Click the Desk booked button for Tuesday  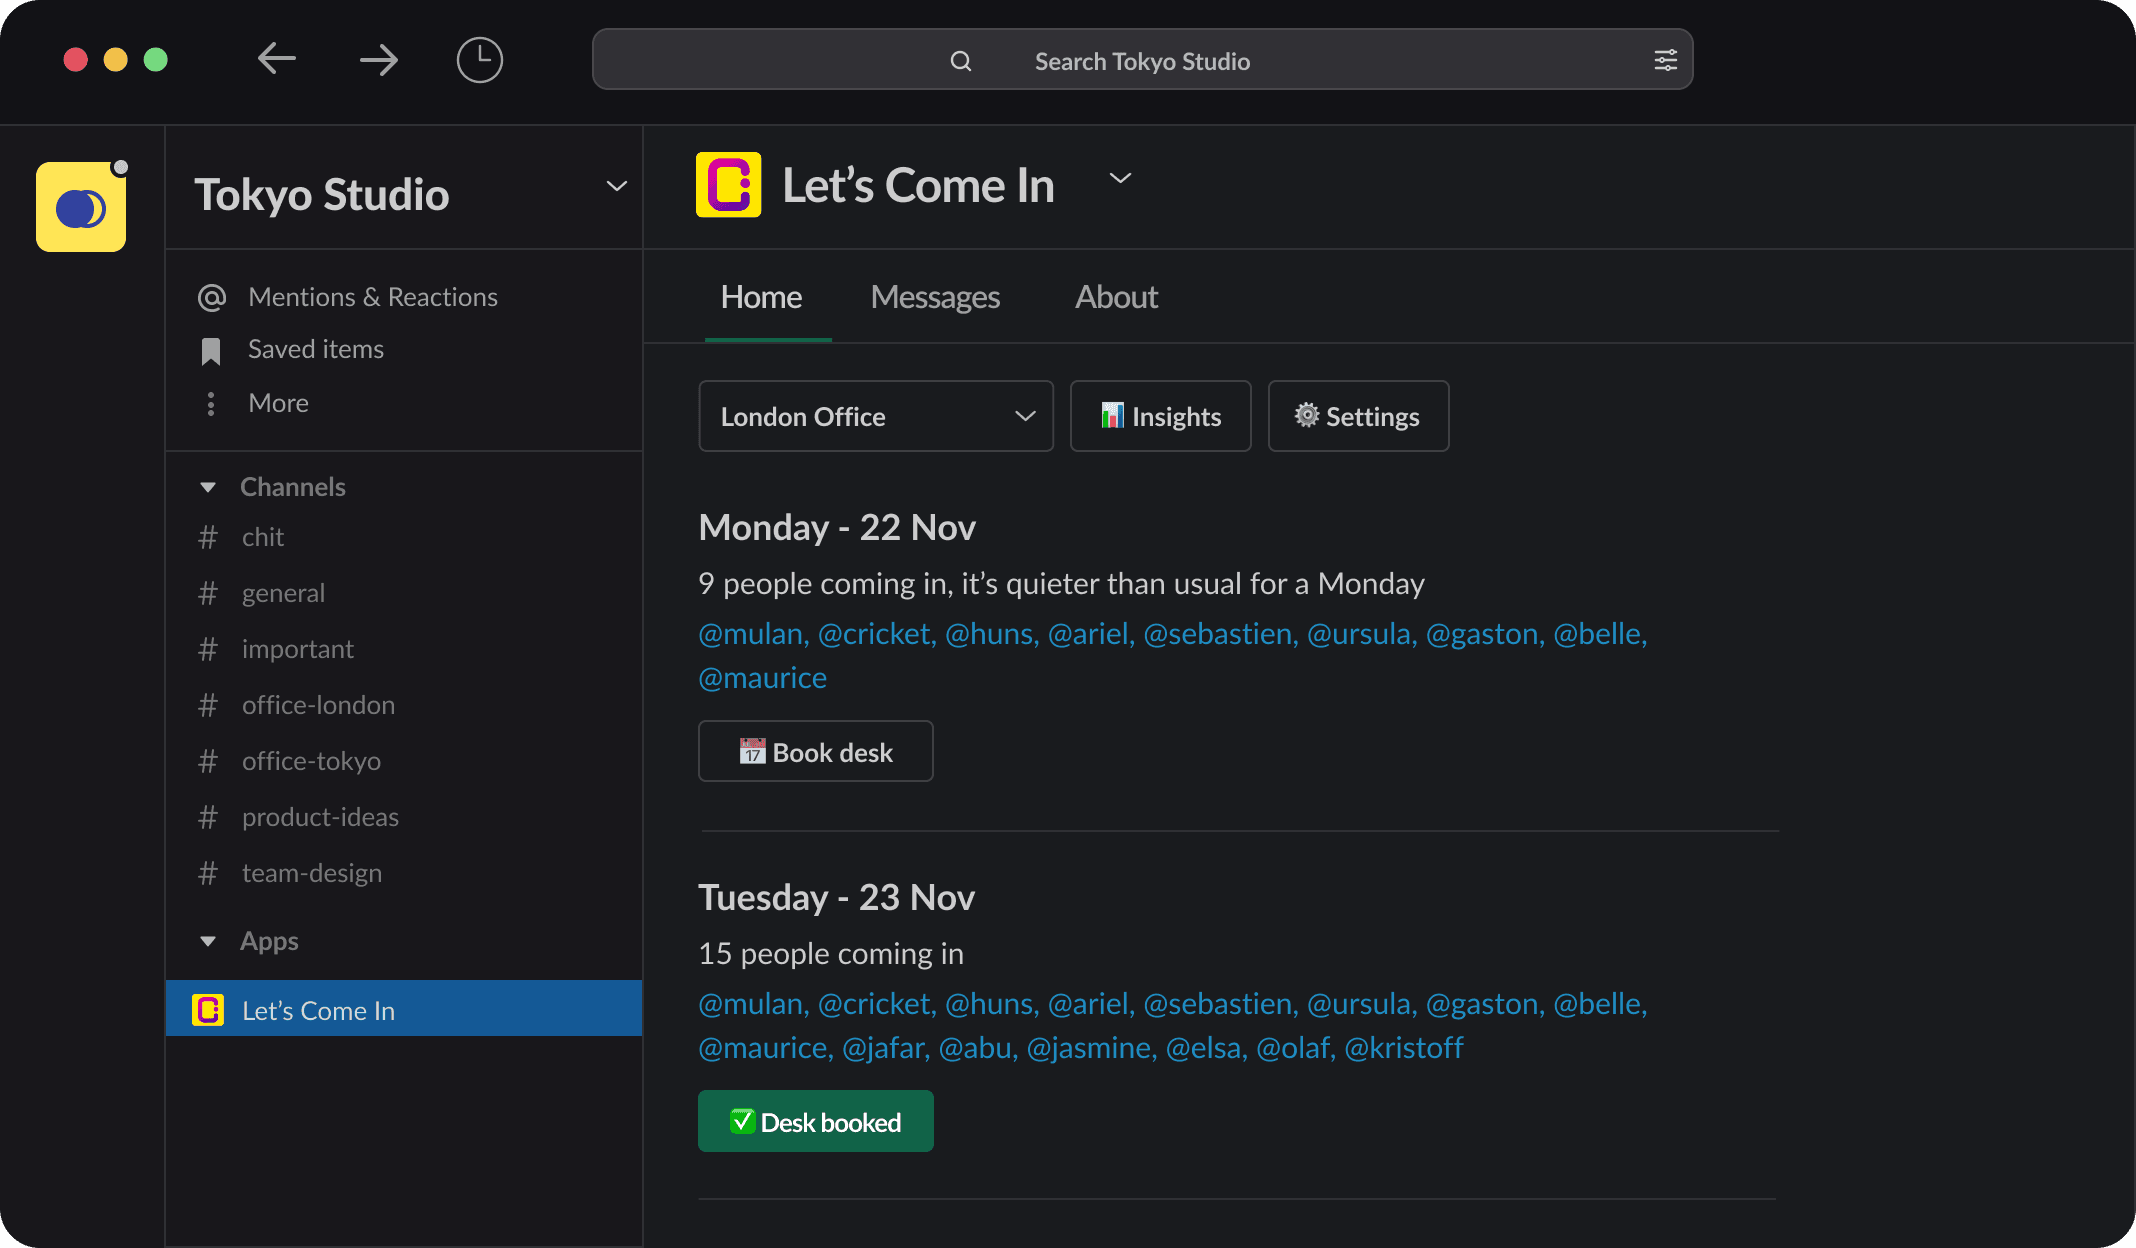click(x=815, y=1121)
